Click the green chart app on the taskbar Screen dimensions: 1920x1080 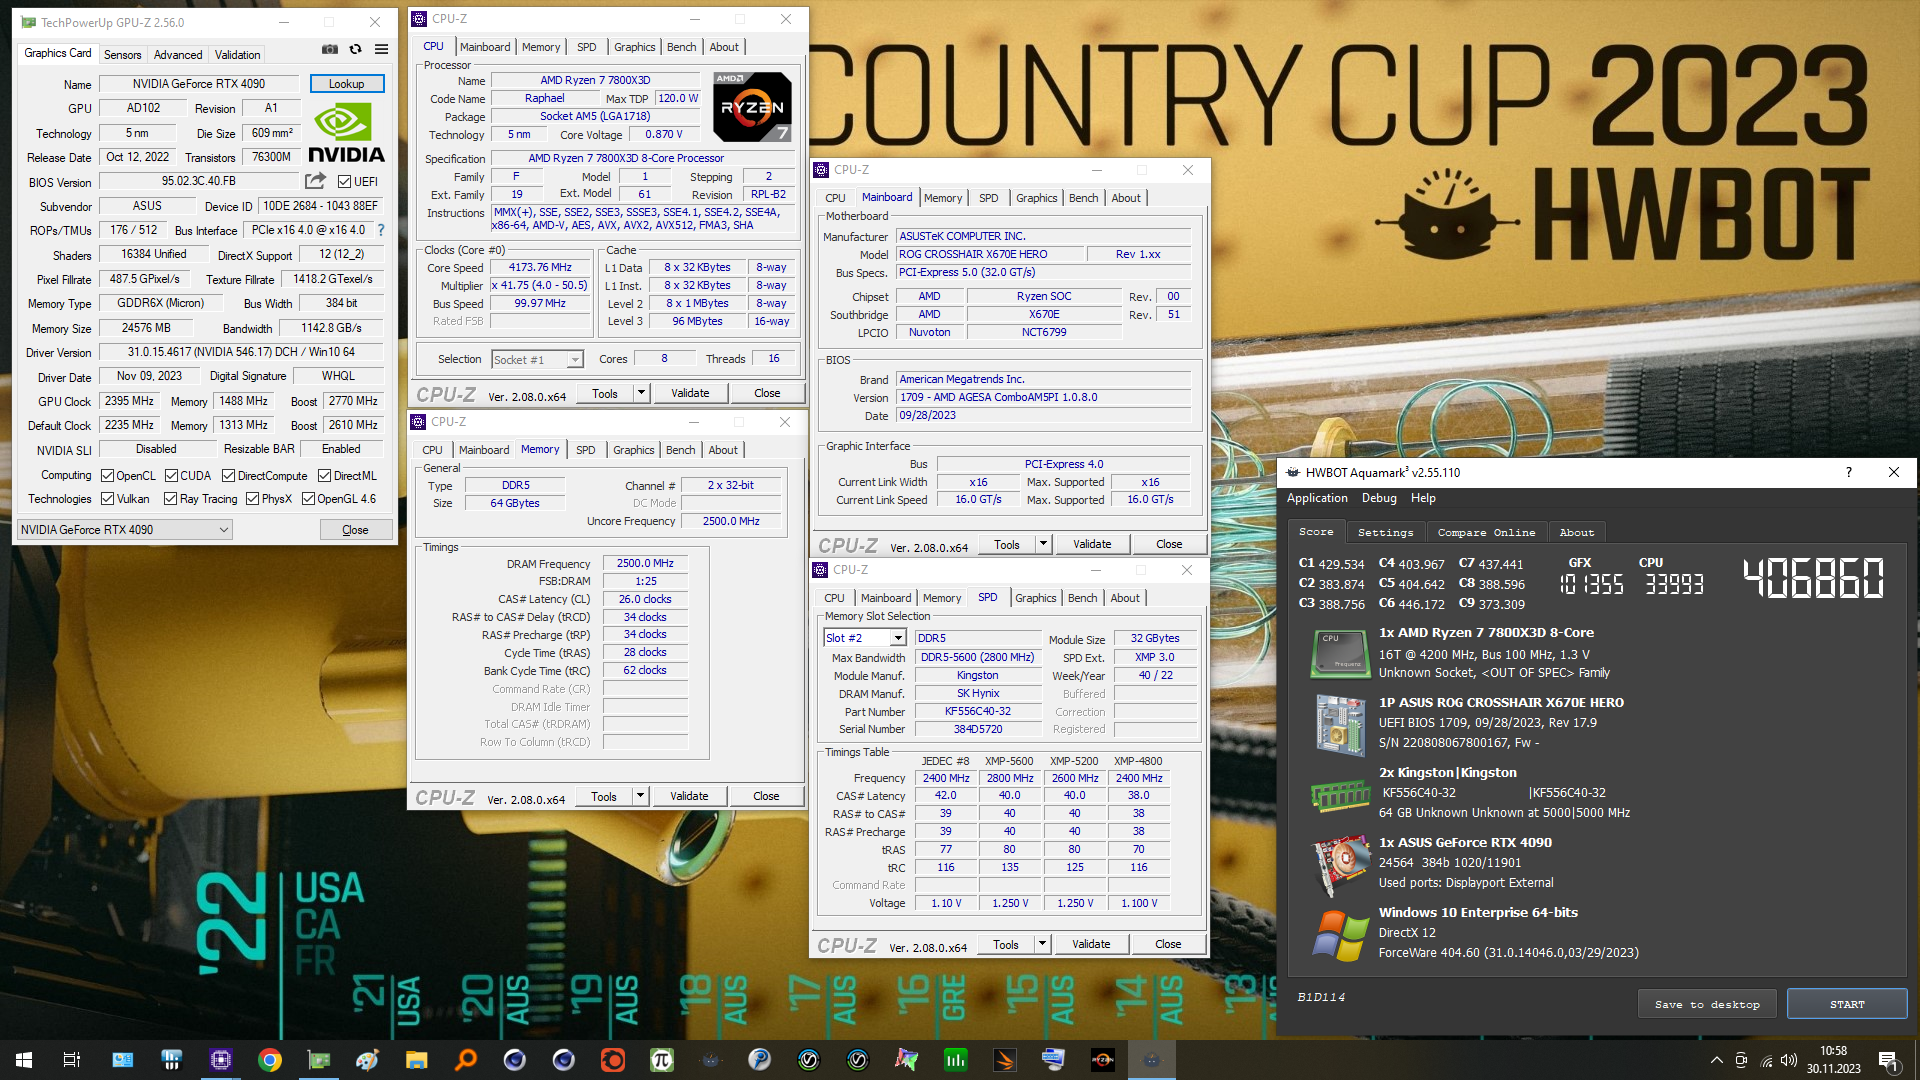tap(956, 1060)
